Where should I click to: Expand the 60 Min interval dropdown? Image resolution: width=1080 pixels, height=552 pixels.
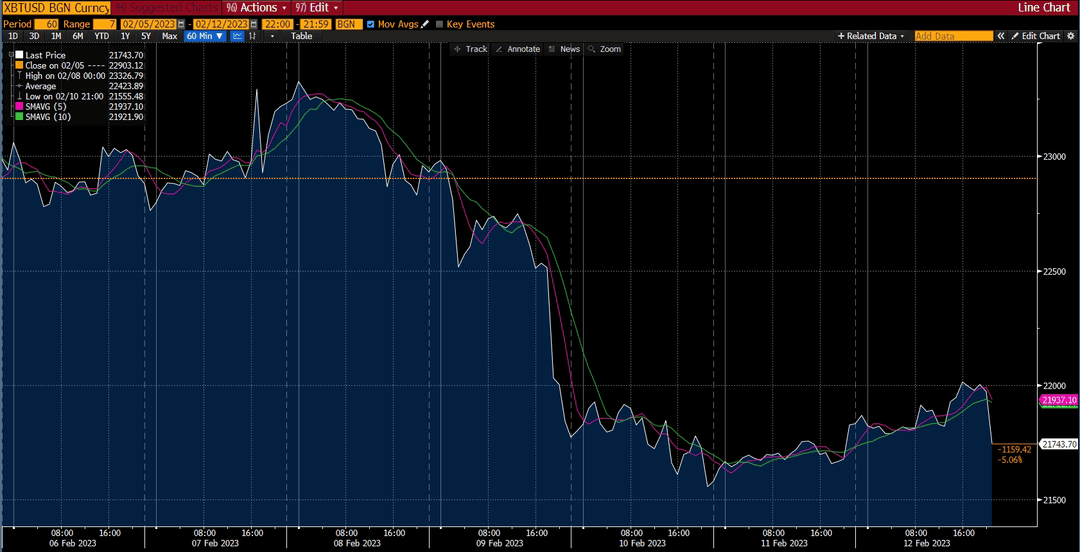(205, 36)
